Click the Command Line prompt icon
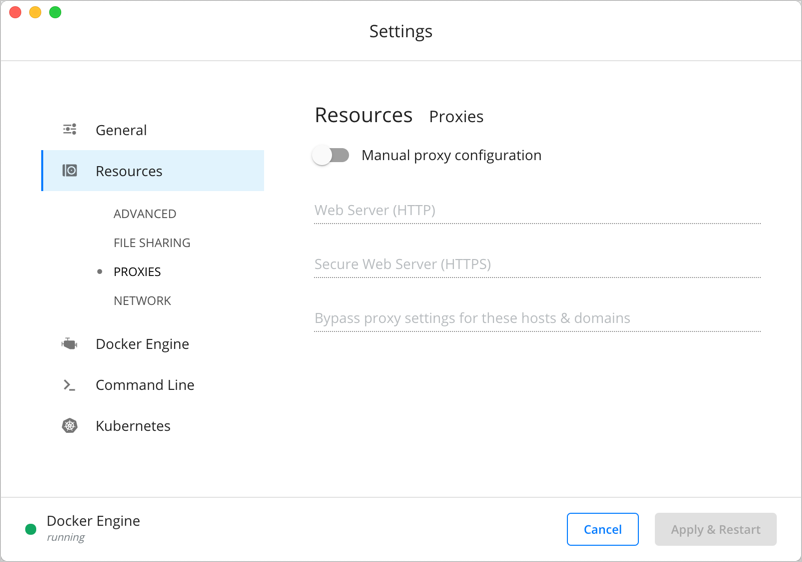Screen dimensions: 802x562 coord(70,385)
